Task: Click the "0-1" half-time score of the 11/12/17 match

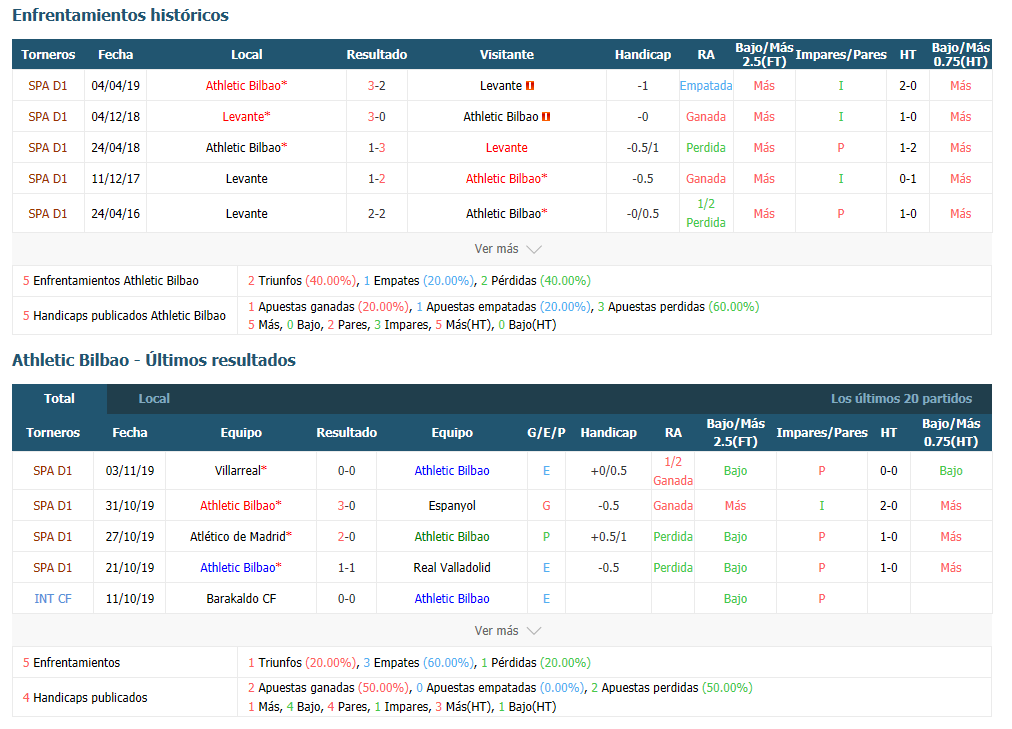Action: [908, 179]
